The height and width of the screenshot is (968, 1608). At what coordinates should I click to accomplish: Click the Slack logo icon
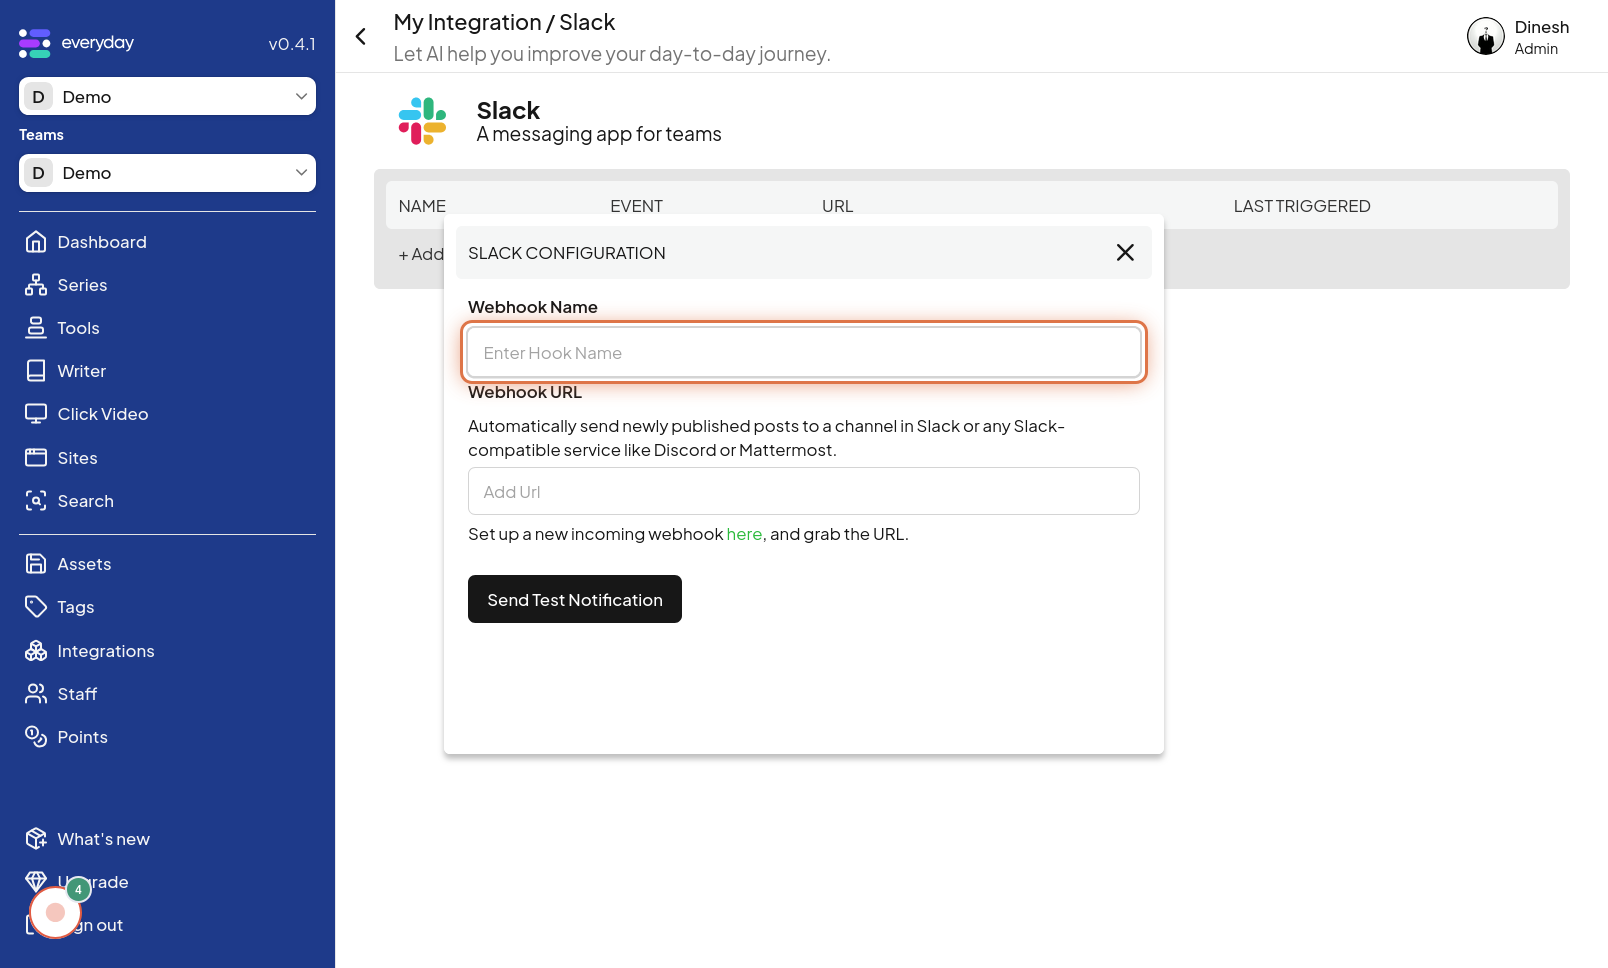coord(422,121)
